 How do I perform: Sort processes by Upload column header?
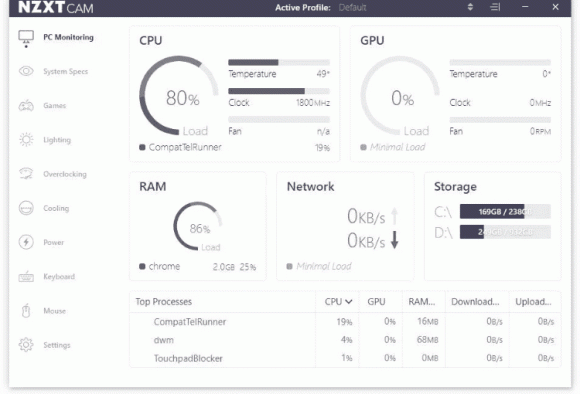[x=533, y=302]
